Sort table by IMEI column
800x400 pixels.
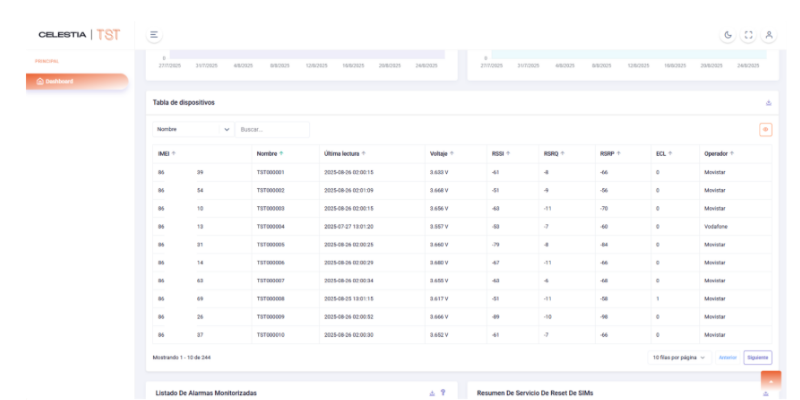[160, 153]
